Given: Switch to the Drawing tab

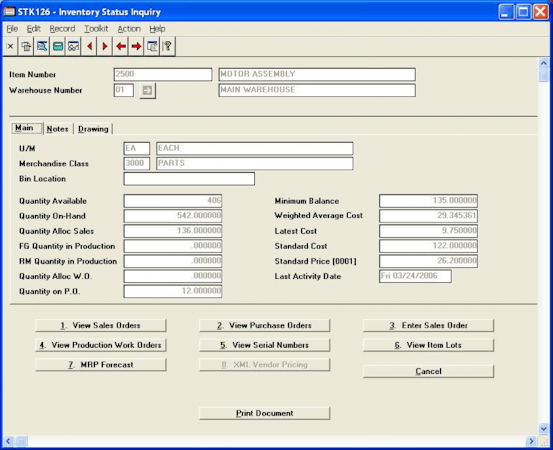Looking at the screenshot, I should pos(93,129).
